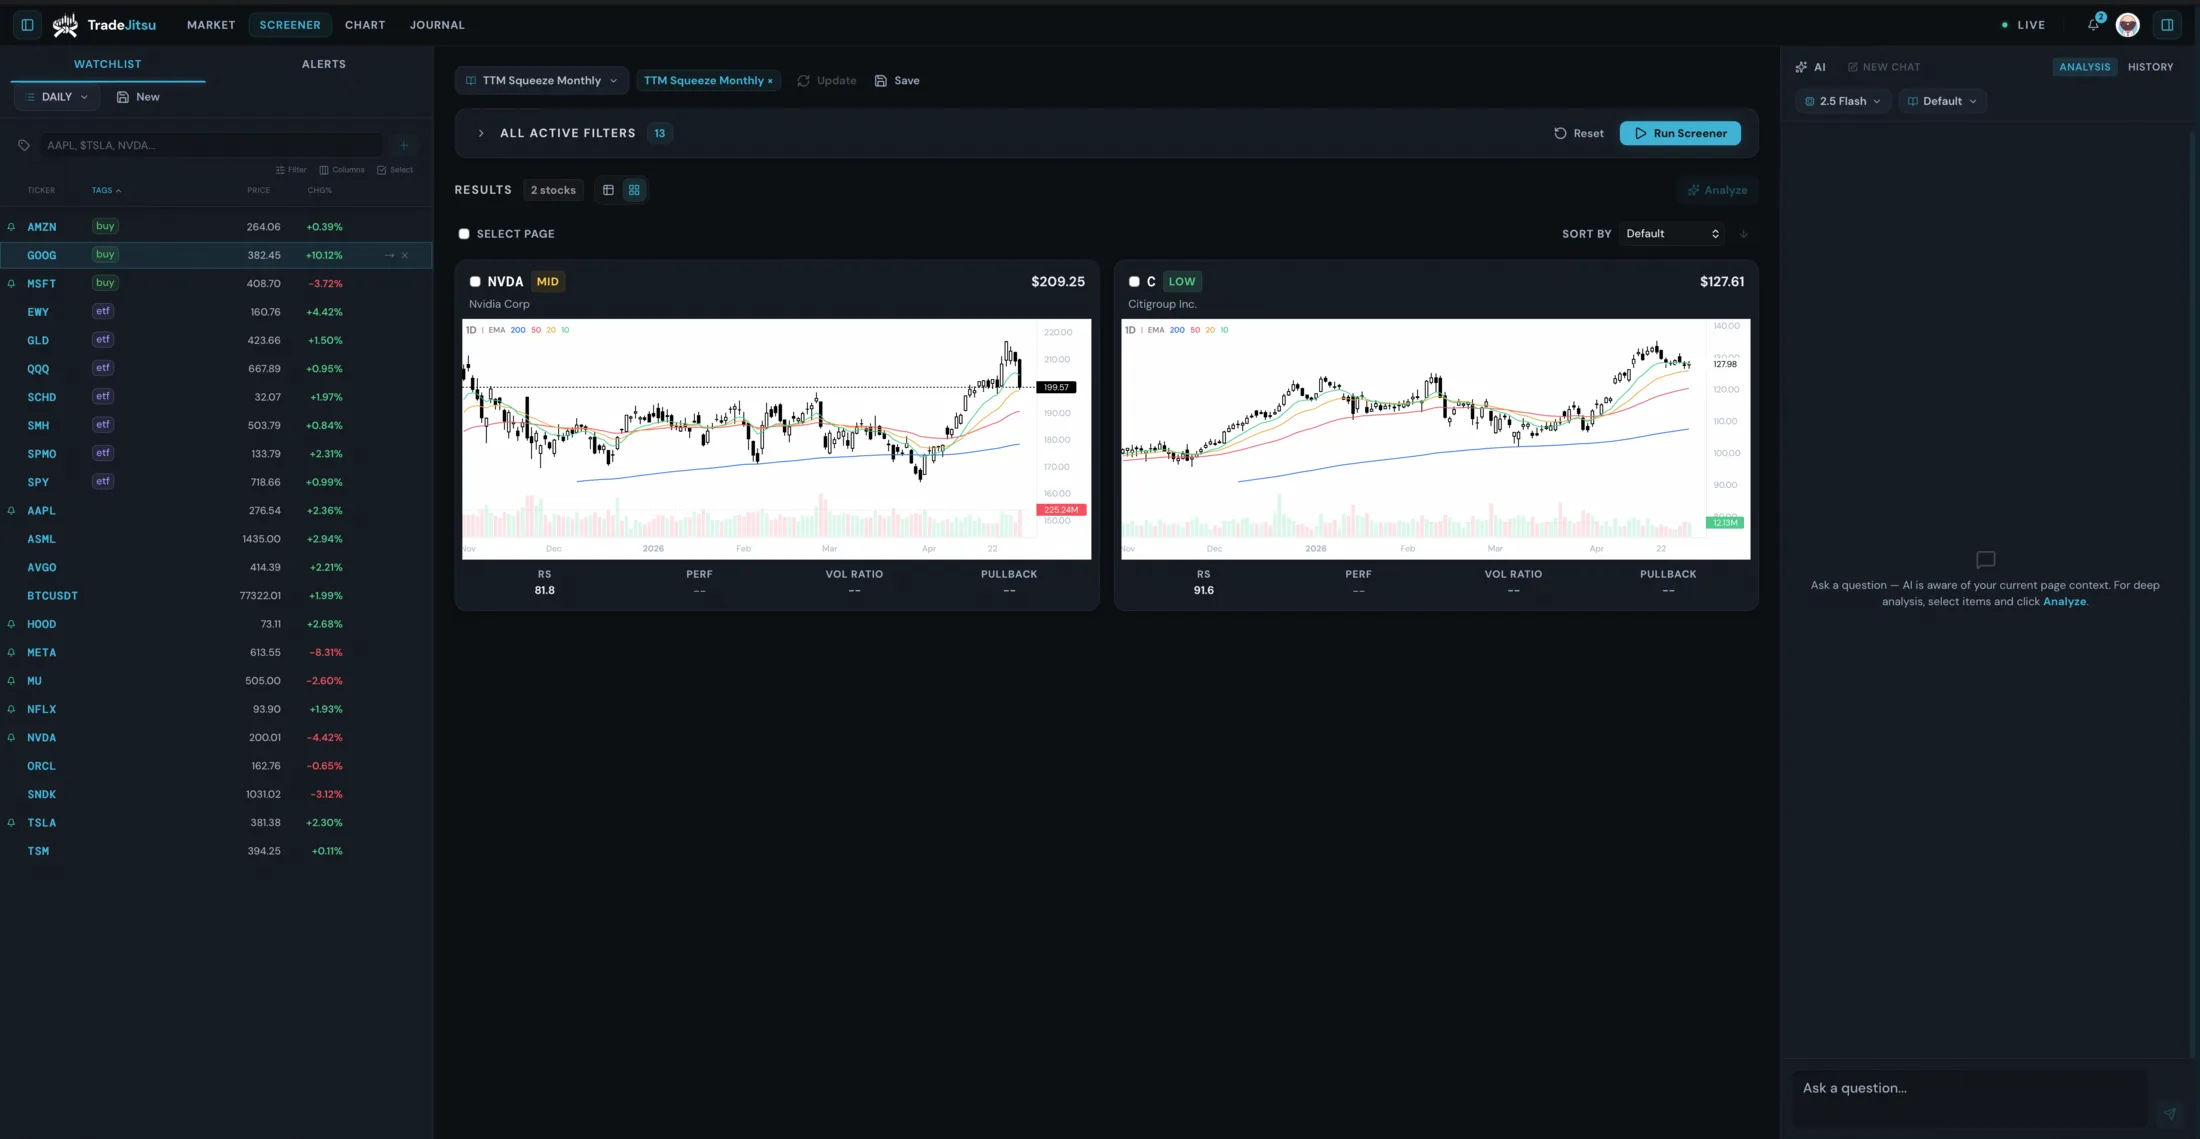Switch to the ALERTS tab

coord(324,64)
